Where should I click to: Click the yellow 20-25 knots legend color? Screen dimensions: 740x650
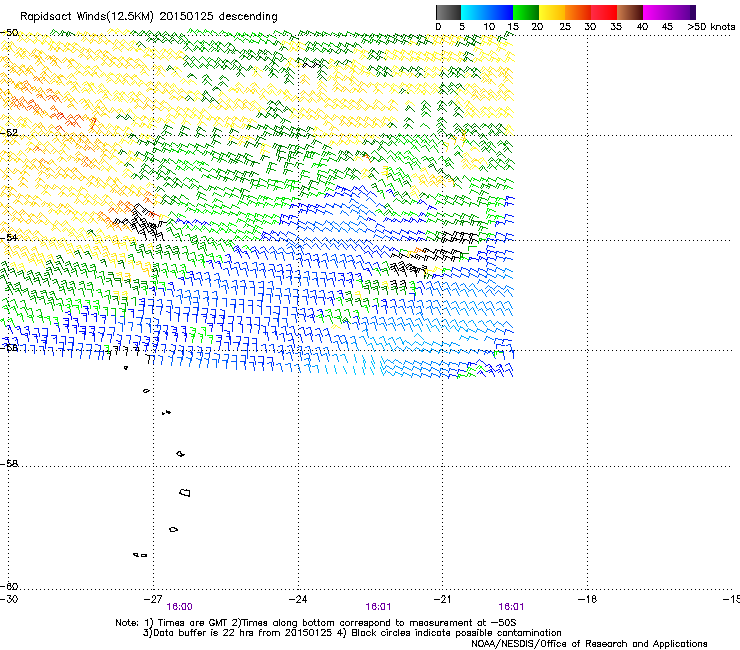point(552,12)
